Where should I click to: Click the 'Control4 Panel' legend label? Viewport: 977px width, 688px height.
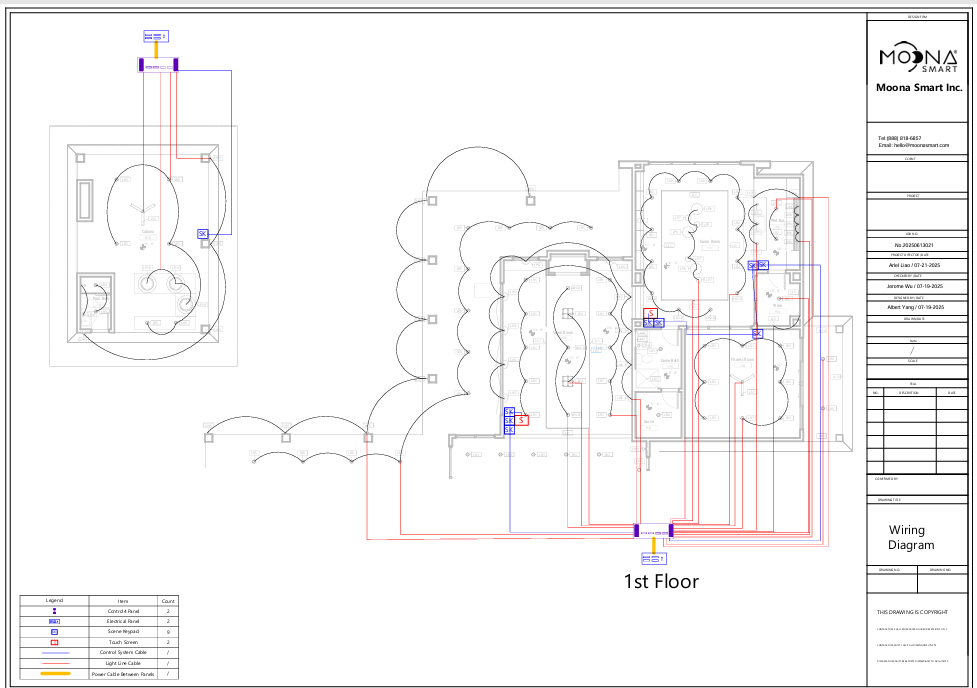point(123,611)
